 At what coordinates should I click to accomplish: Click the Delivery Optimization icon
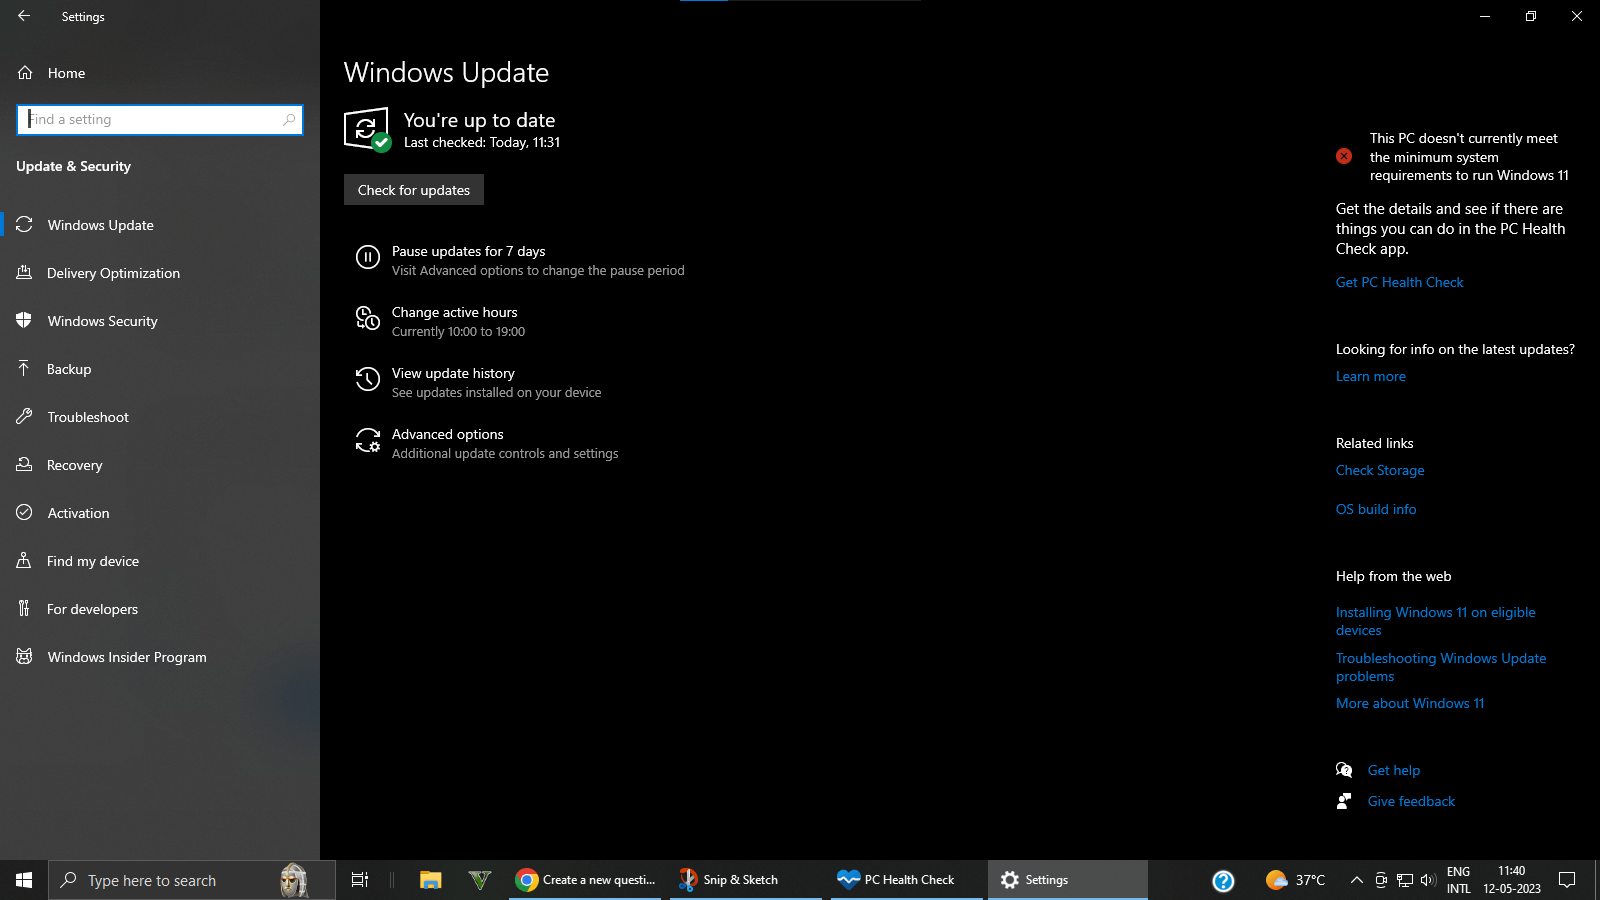25,273
